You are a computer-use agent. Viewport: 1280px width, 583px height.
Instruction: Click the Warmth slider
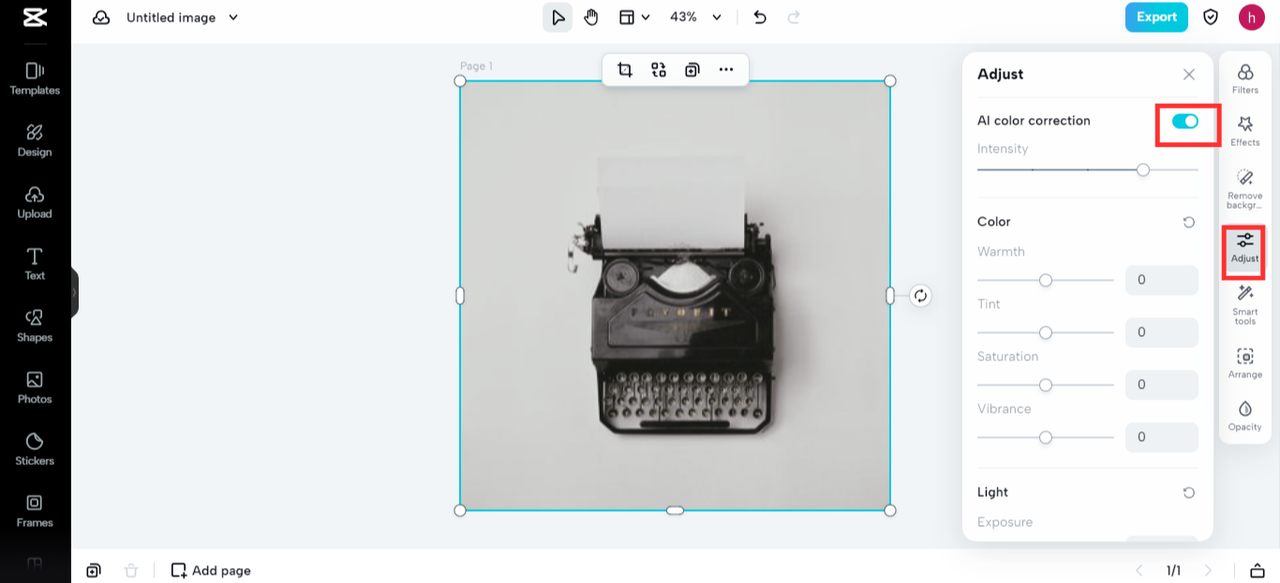(x=1046, y=280)
